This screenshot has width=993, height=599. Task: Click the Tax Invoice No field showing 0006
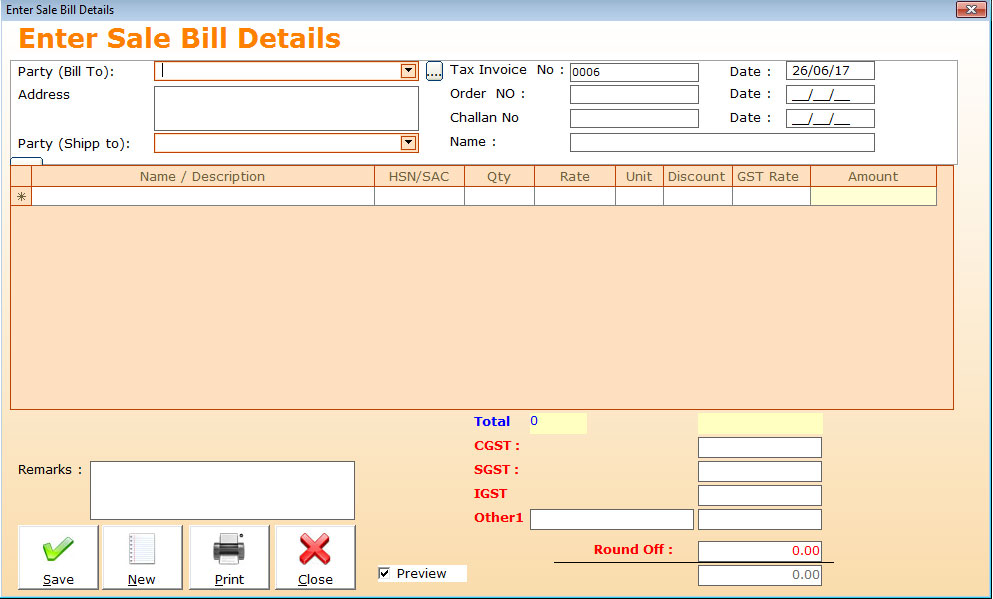pyautogui.click(x=634, y=72)
